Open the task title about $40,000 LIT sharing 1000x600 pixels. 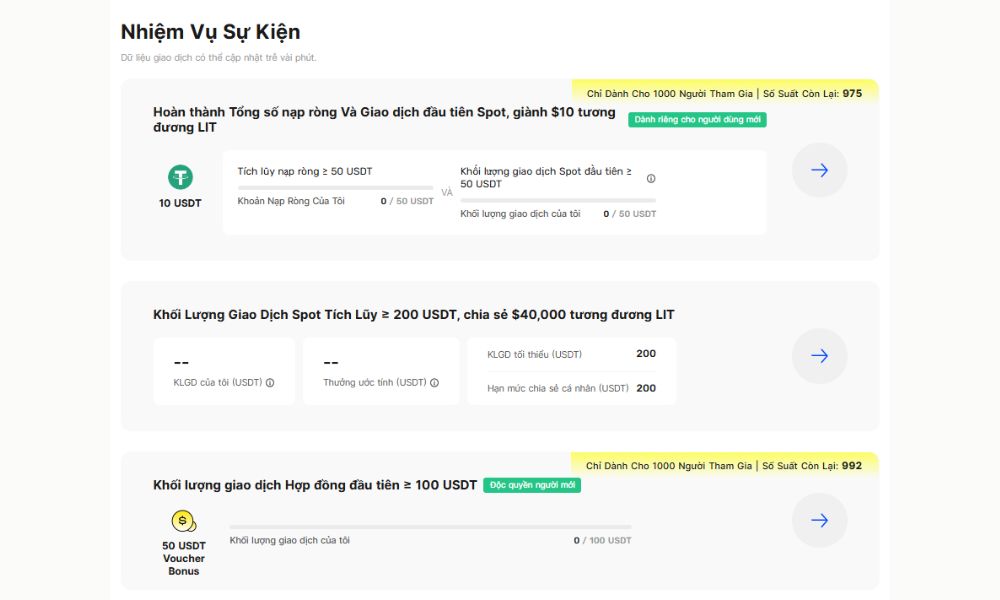point(413,315)
